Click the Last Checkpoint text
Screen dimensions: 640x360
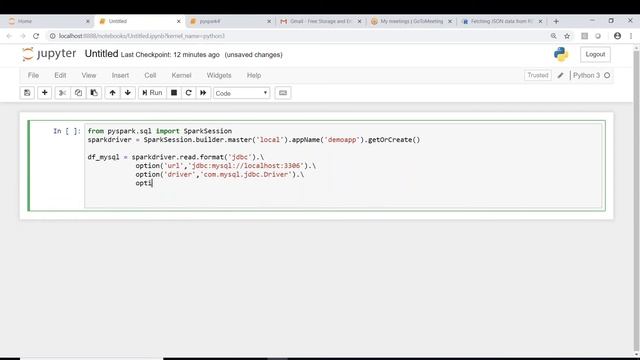tap(170, 55)
